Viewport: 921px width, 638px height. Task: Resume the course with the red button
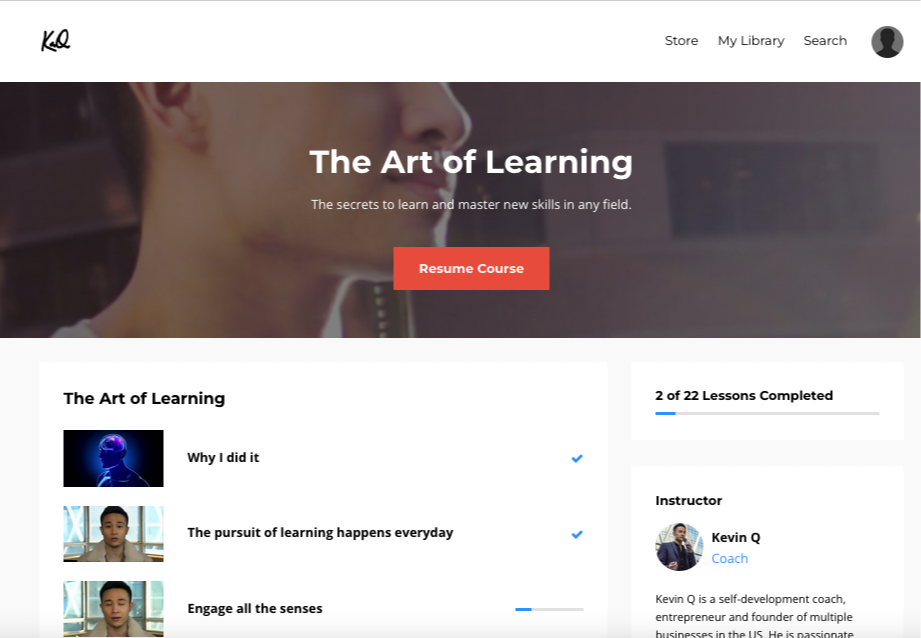tap(471, 268)
